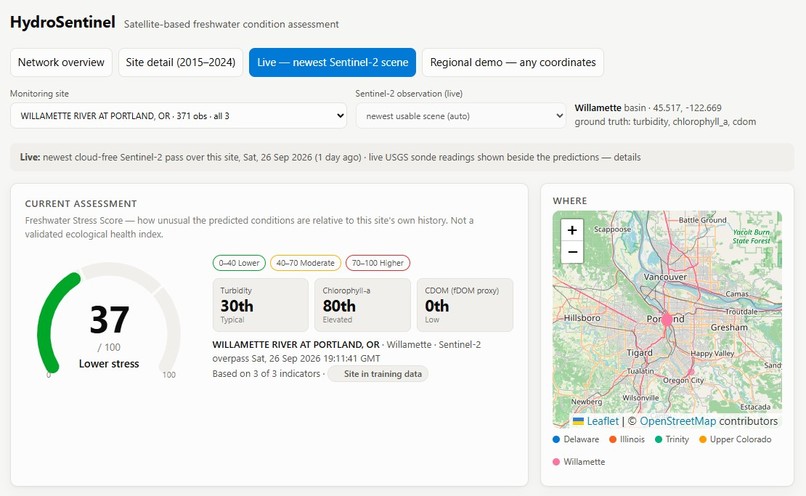
Task: Open the Network overview tab
Action: pos(61,63)
